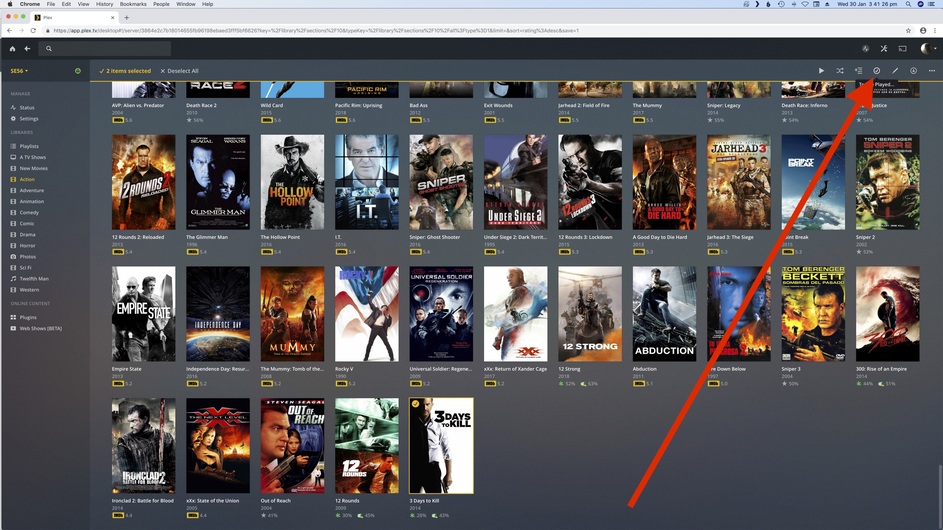The image size is (943, 530).
Task: Play the selected items
Action: (821, 70)
